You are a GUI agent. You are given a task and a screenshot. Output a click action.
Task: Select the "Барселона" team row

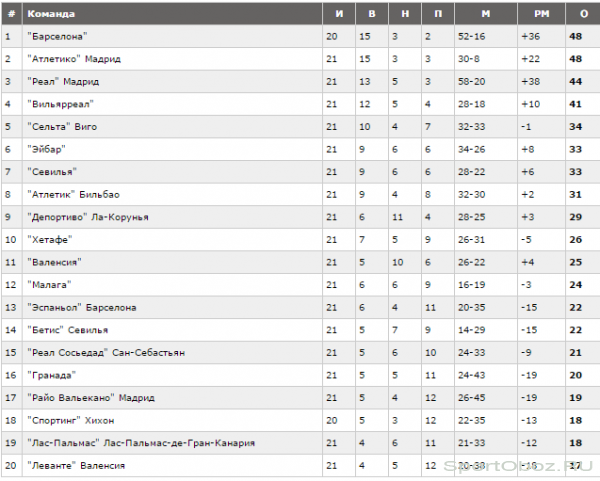tap(301, 36)
